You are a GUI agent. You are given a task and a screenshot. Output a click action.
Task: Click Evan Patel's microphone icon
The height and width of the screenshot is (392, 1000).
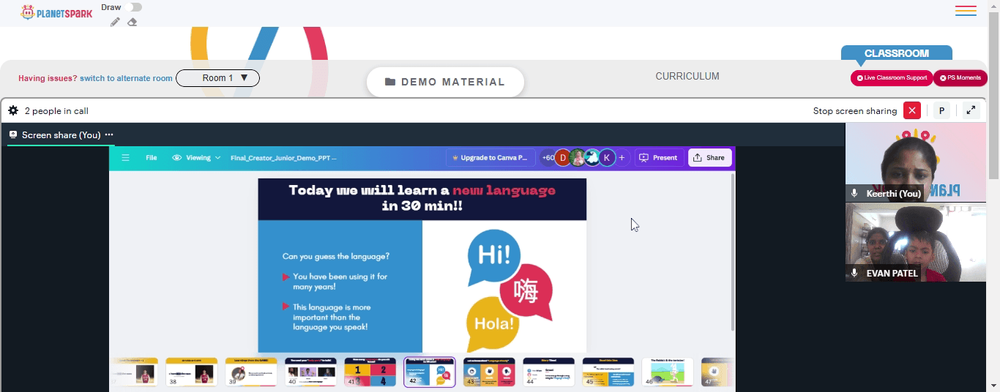855,273
